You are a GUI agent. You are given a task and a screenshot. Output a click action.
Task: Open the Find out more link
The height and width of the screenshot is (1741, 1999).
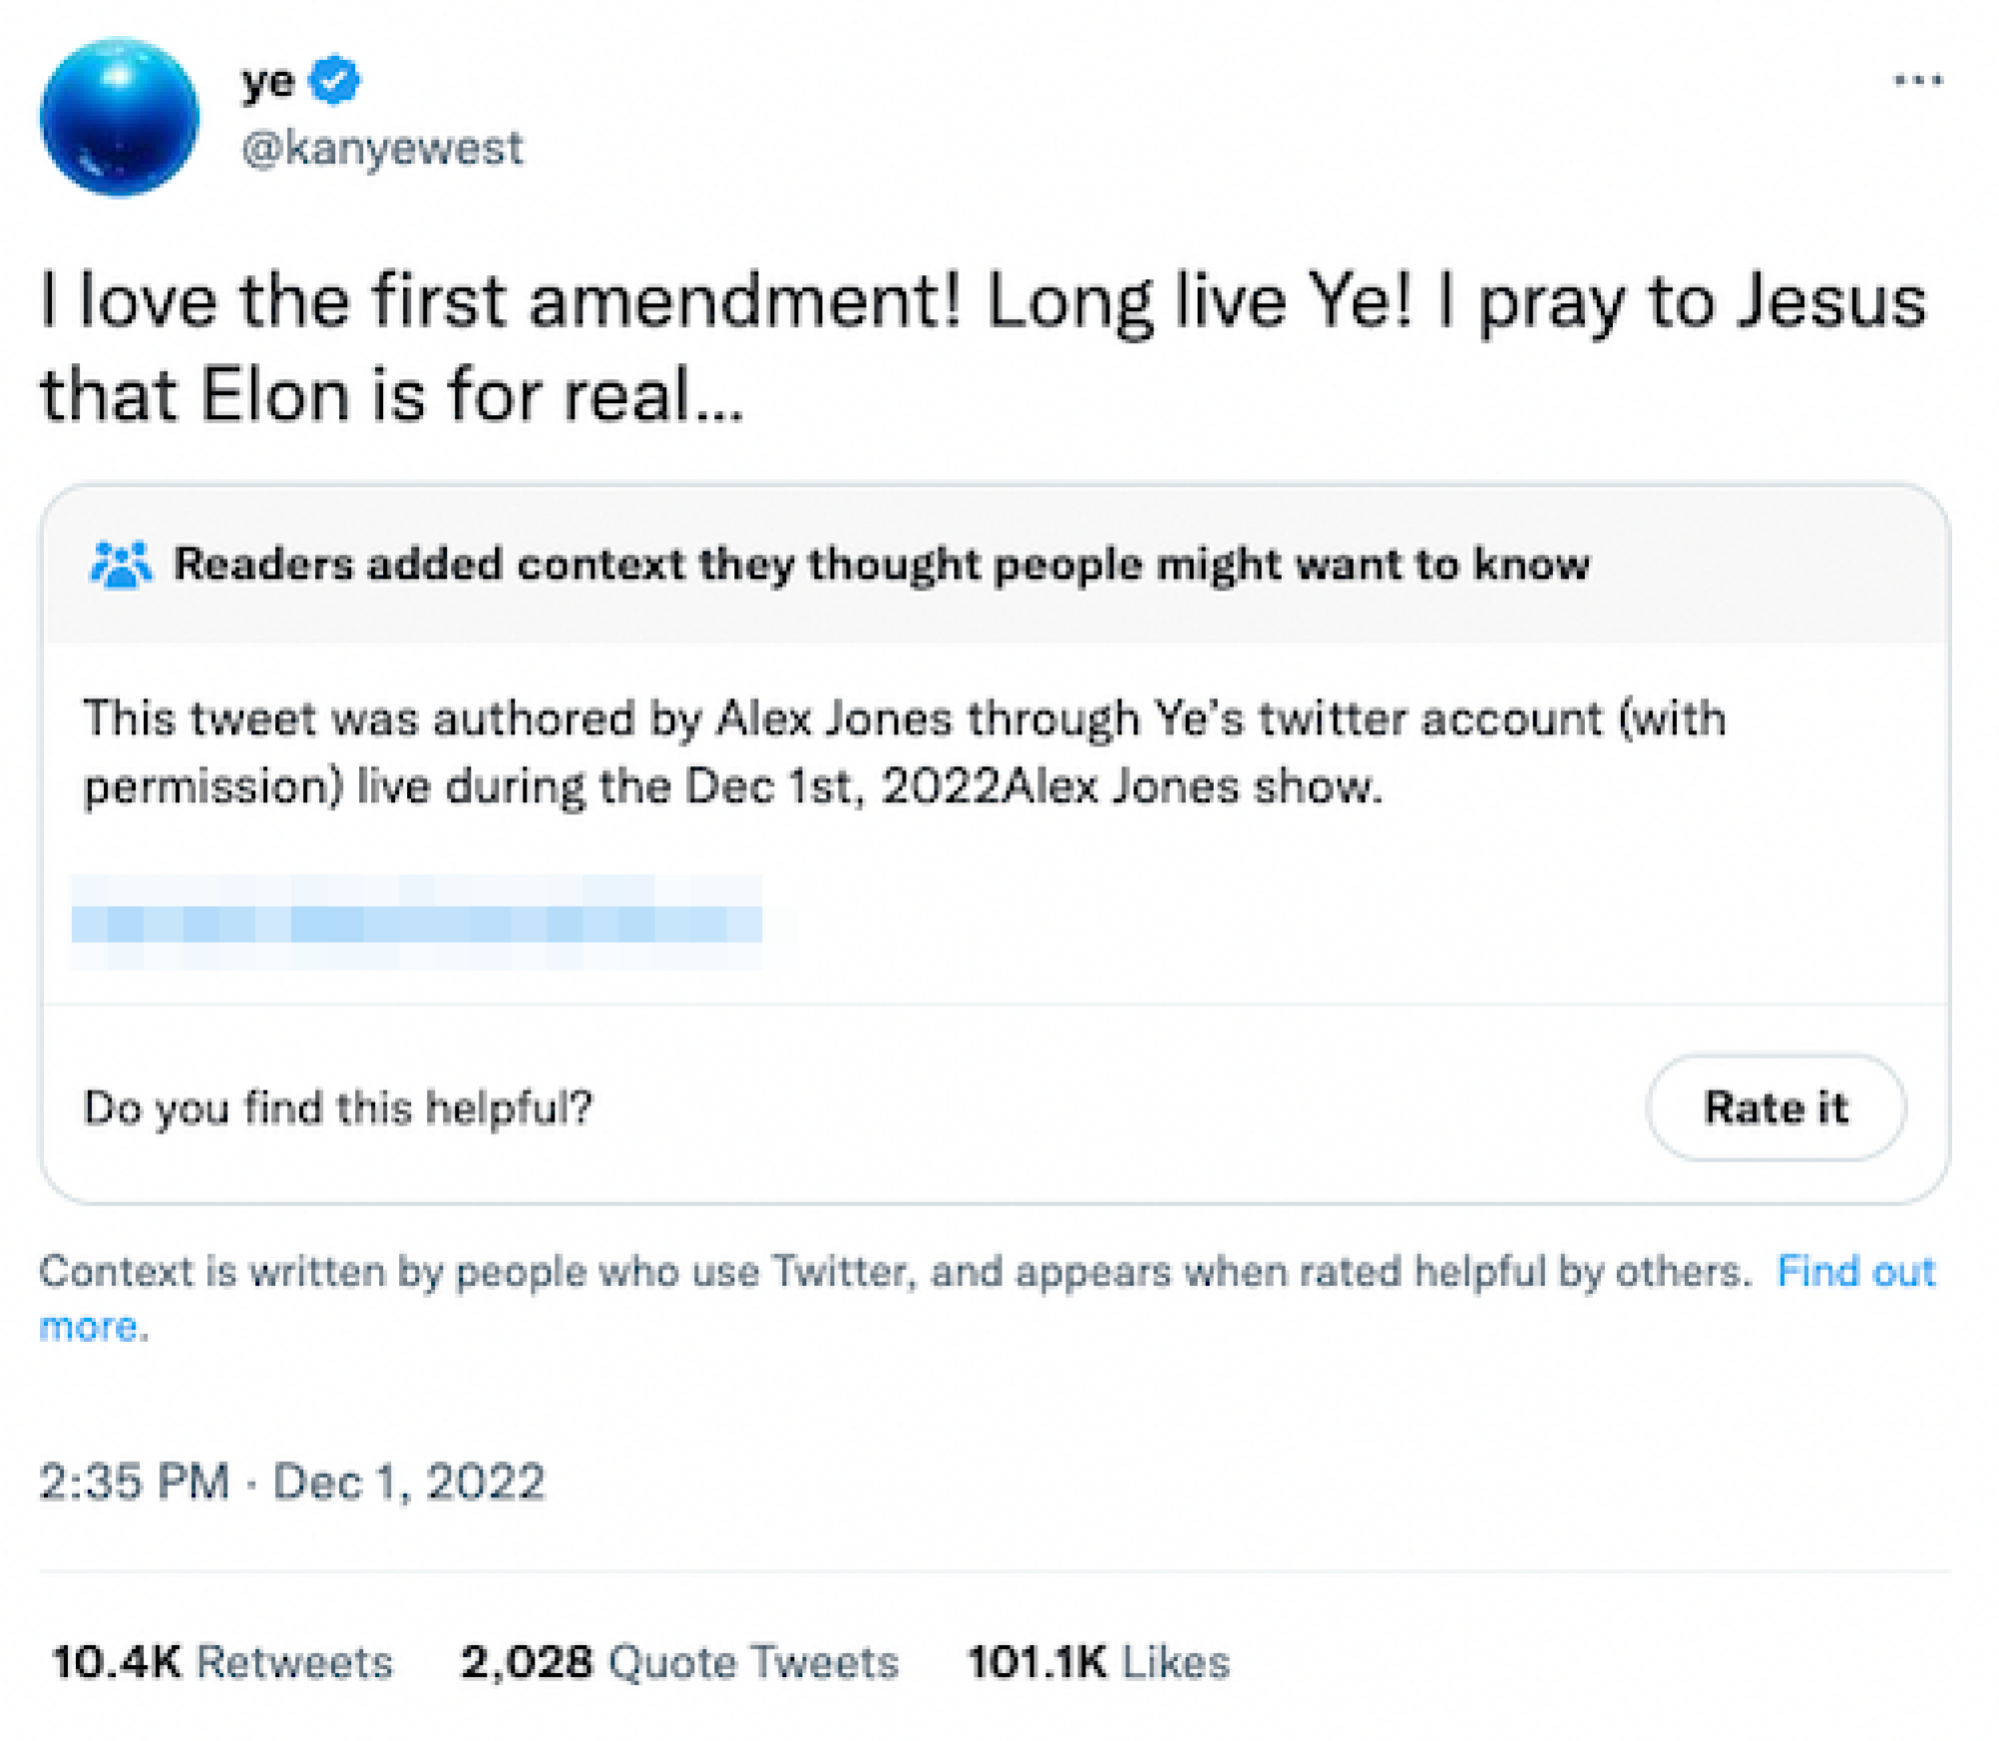tap(1858, 1271)
